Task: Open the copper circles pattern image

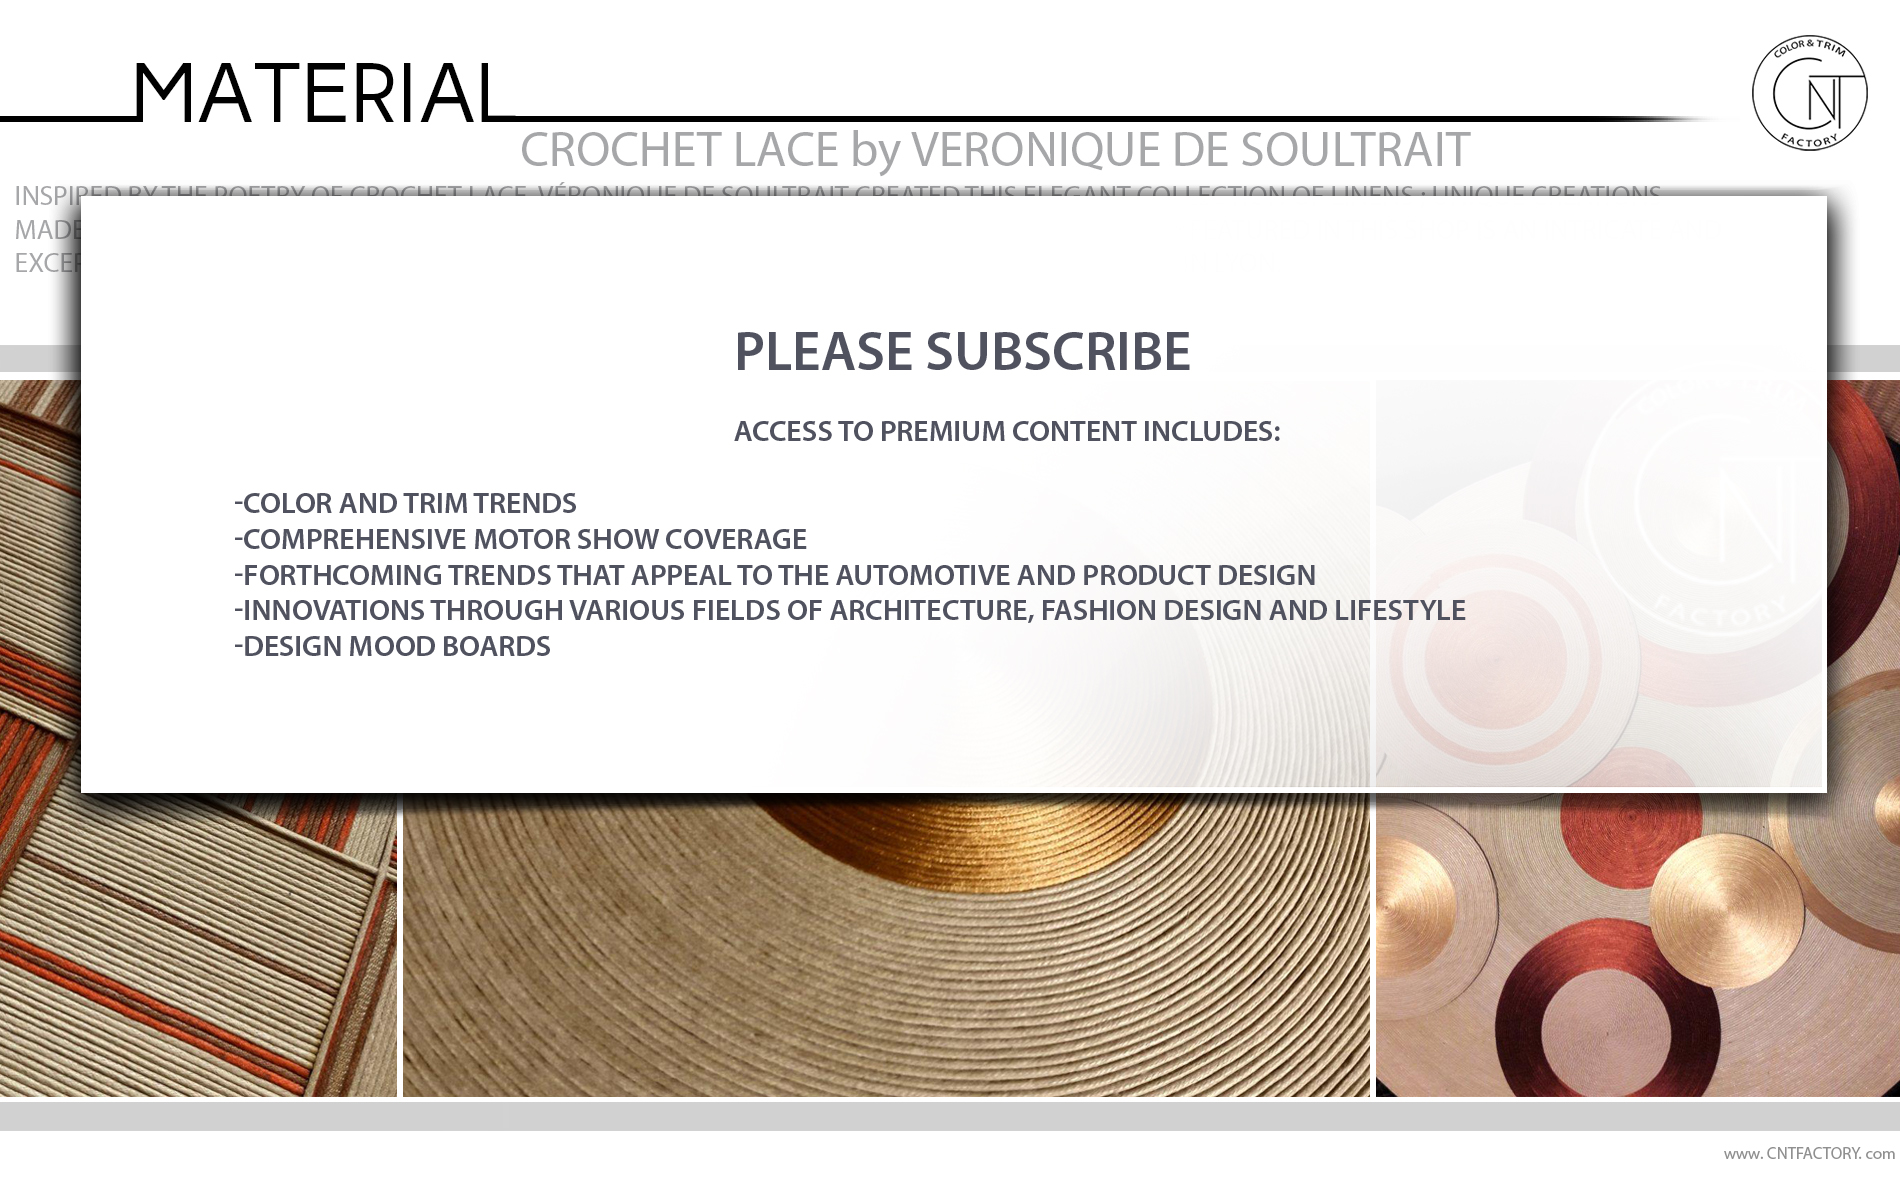Action: [1638, 945]
